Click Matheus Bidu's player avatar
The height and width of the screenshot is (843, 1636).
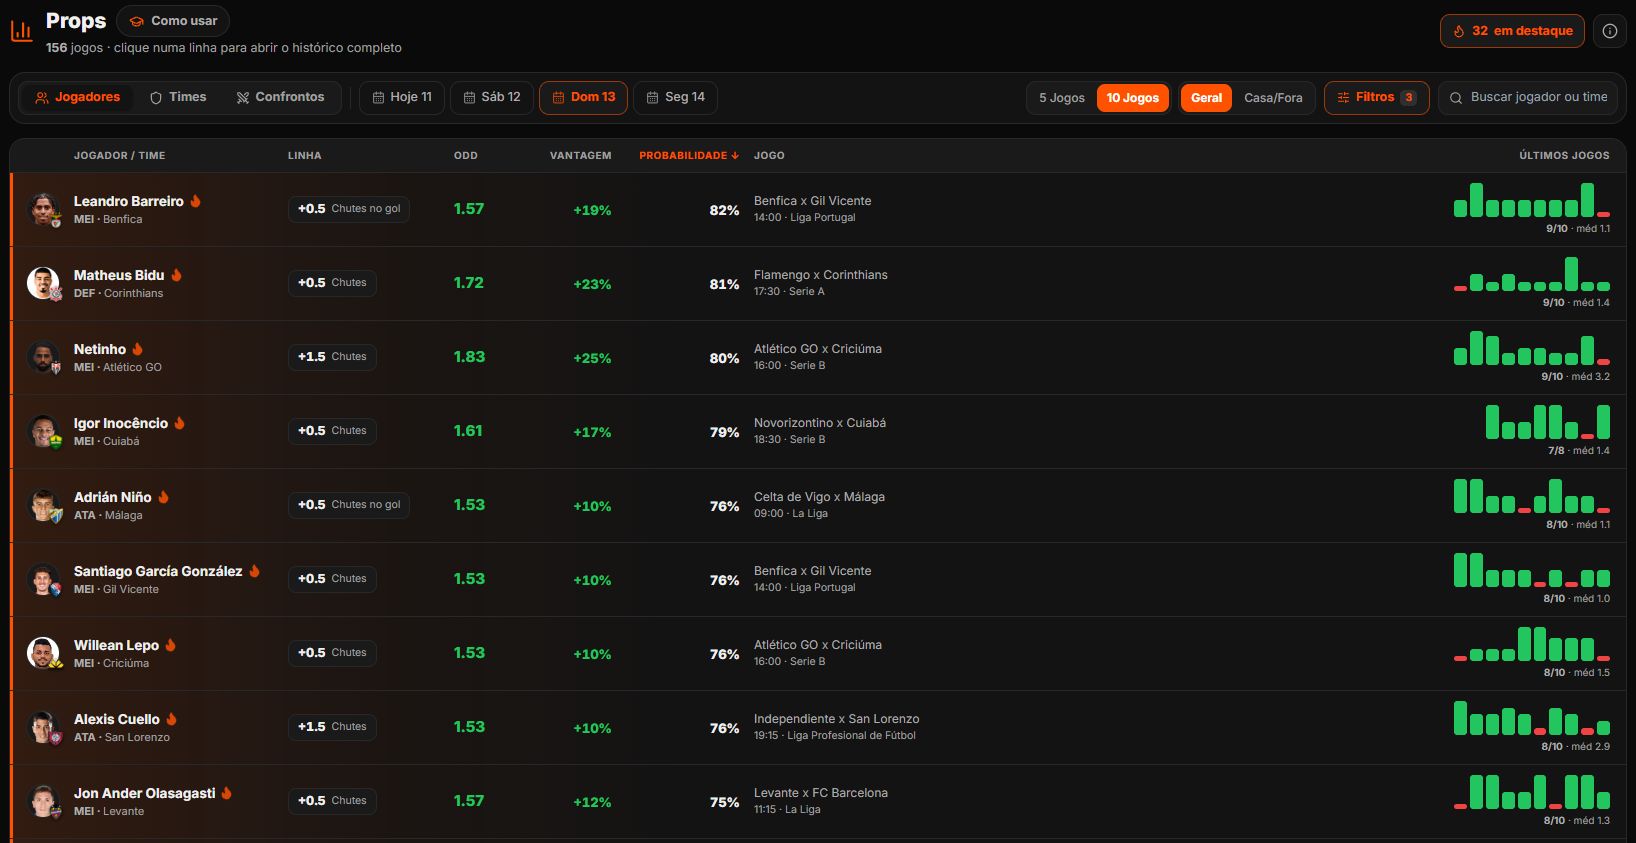tap(43, 283)
